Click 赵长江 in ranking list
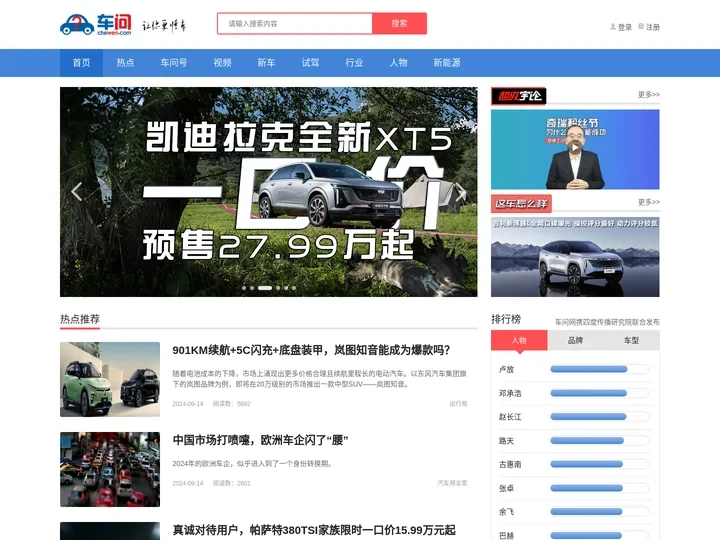The height and width of the screenshot is (540, 720). [510, 417]
